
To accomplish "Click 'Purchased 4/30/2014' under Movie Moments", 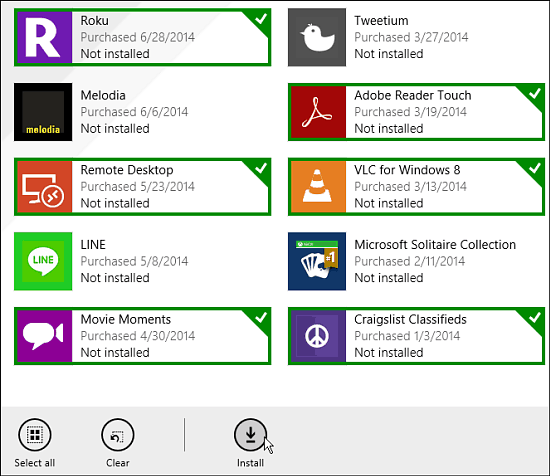I will click(138, 336).
